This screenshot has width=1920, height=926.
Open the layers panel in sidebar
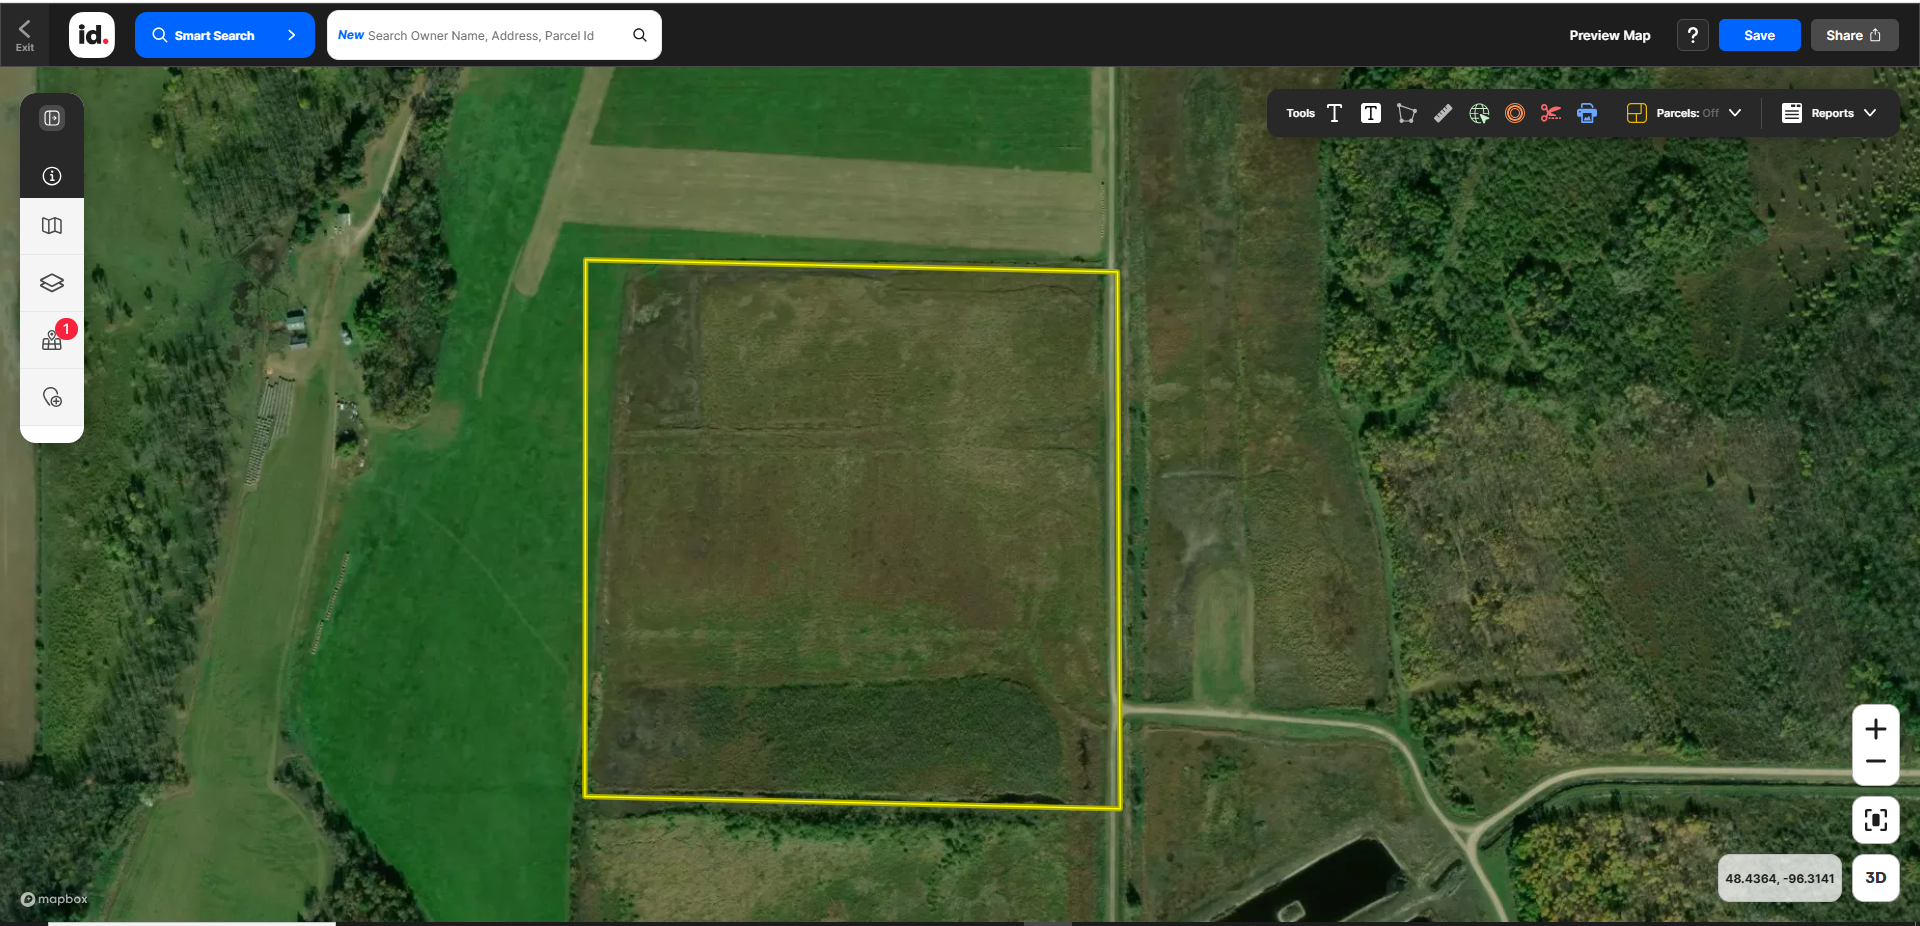pos(52,283)
